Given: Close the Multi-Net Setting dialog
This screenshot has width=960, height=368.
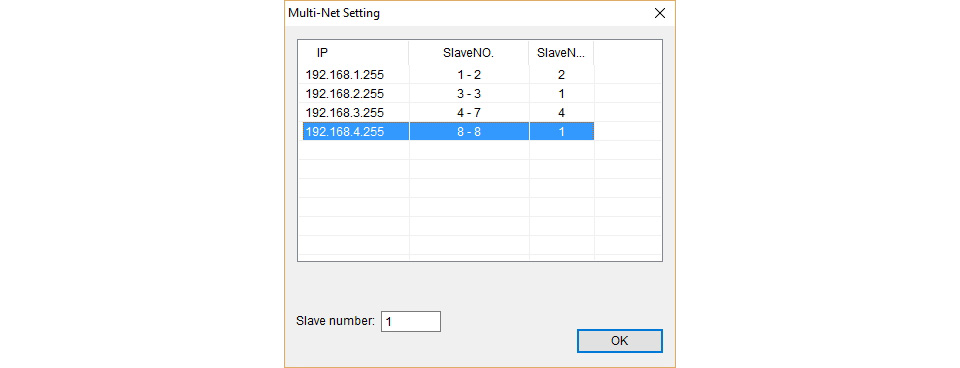Looking at the screenshot, I should pos(659,13).
